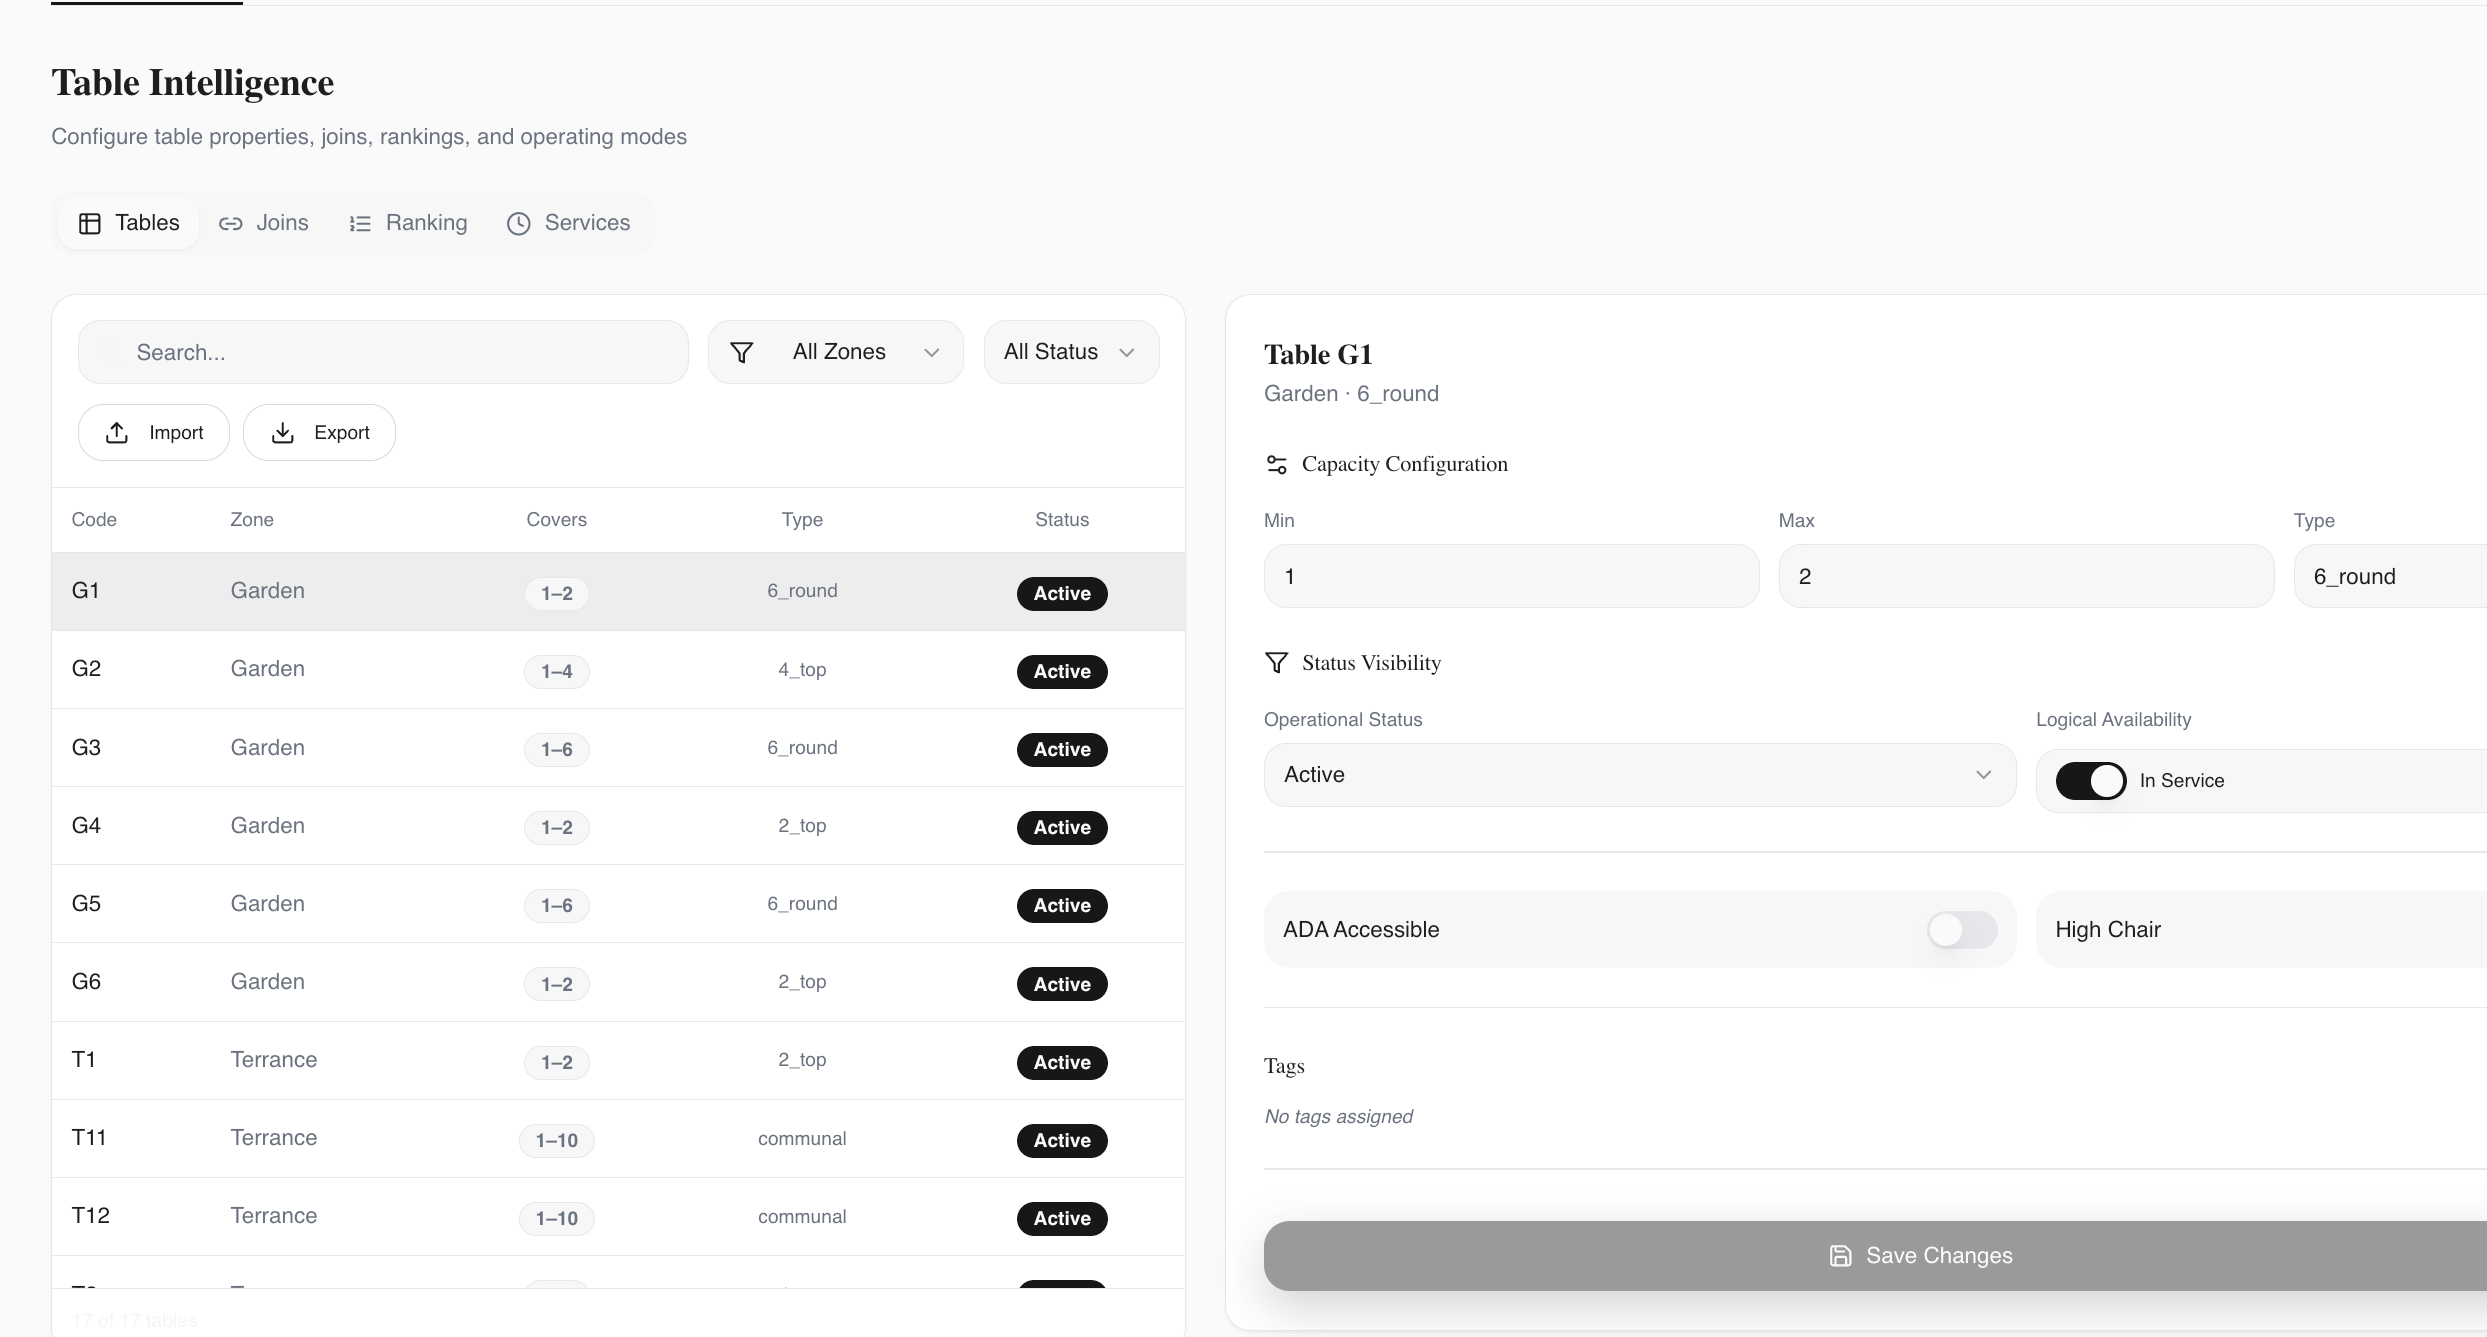Image resolution: width=2487 pixels, height=1337 pixels.
Task: Click the upload icon on the Import button
Action: pyautogui.click(x=117, y=432)
